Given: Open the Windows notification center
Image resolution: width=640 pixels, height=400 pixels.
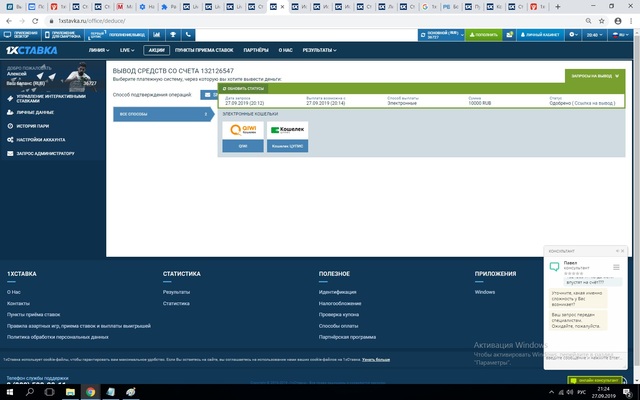Looking at the screenshot, I should click(x=627, y=392).
